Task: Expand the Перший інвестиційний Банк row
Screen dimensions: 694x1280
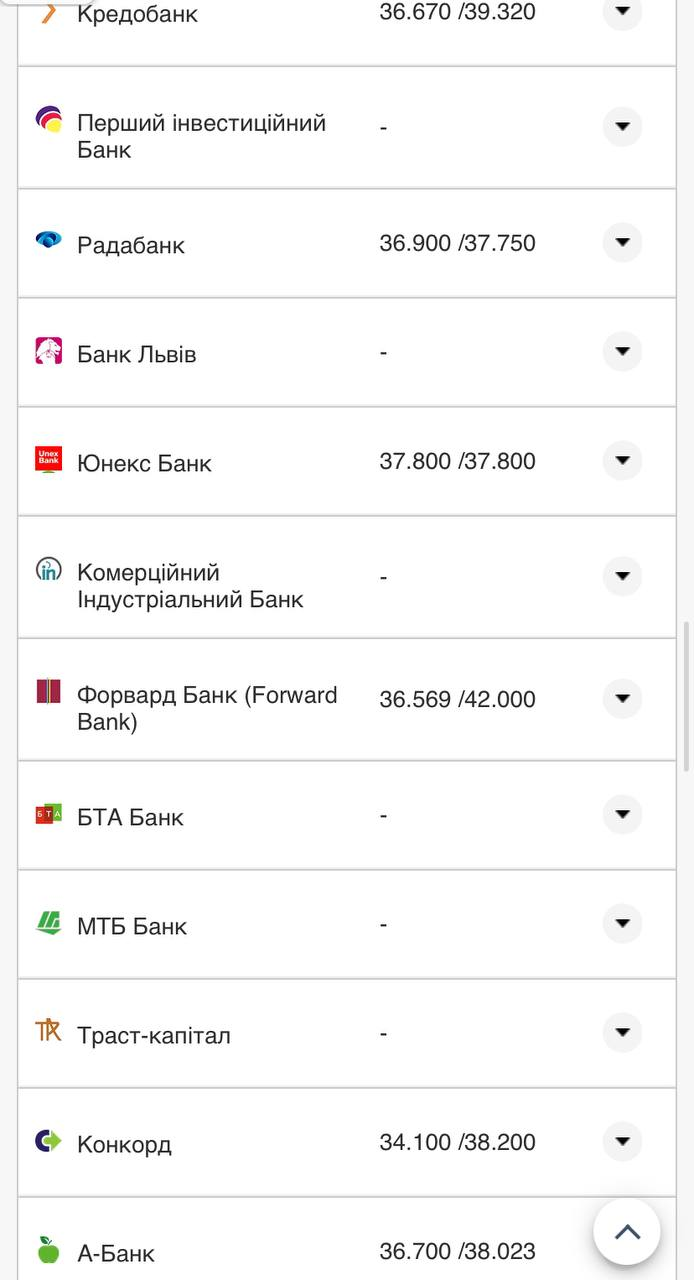Action: click(622, 126)
